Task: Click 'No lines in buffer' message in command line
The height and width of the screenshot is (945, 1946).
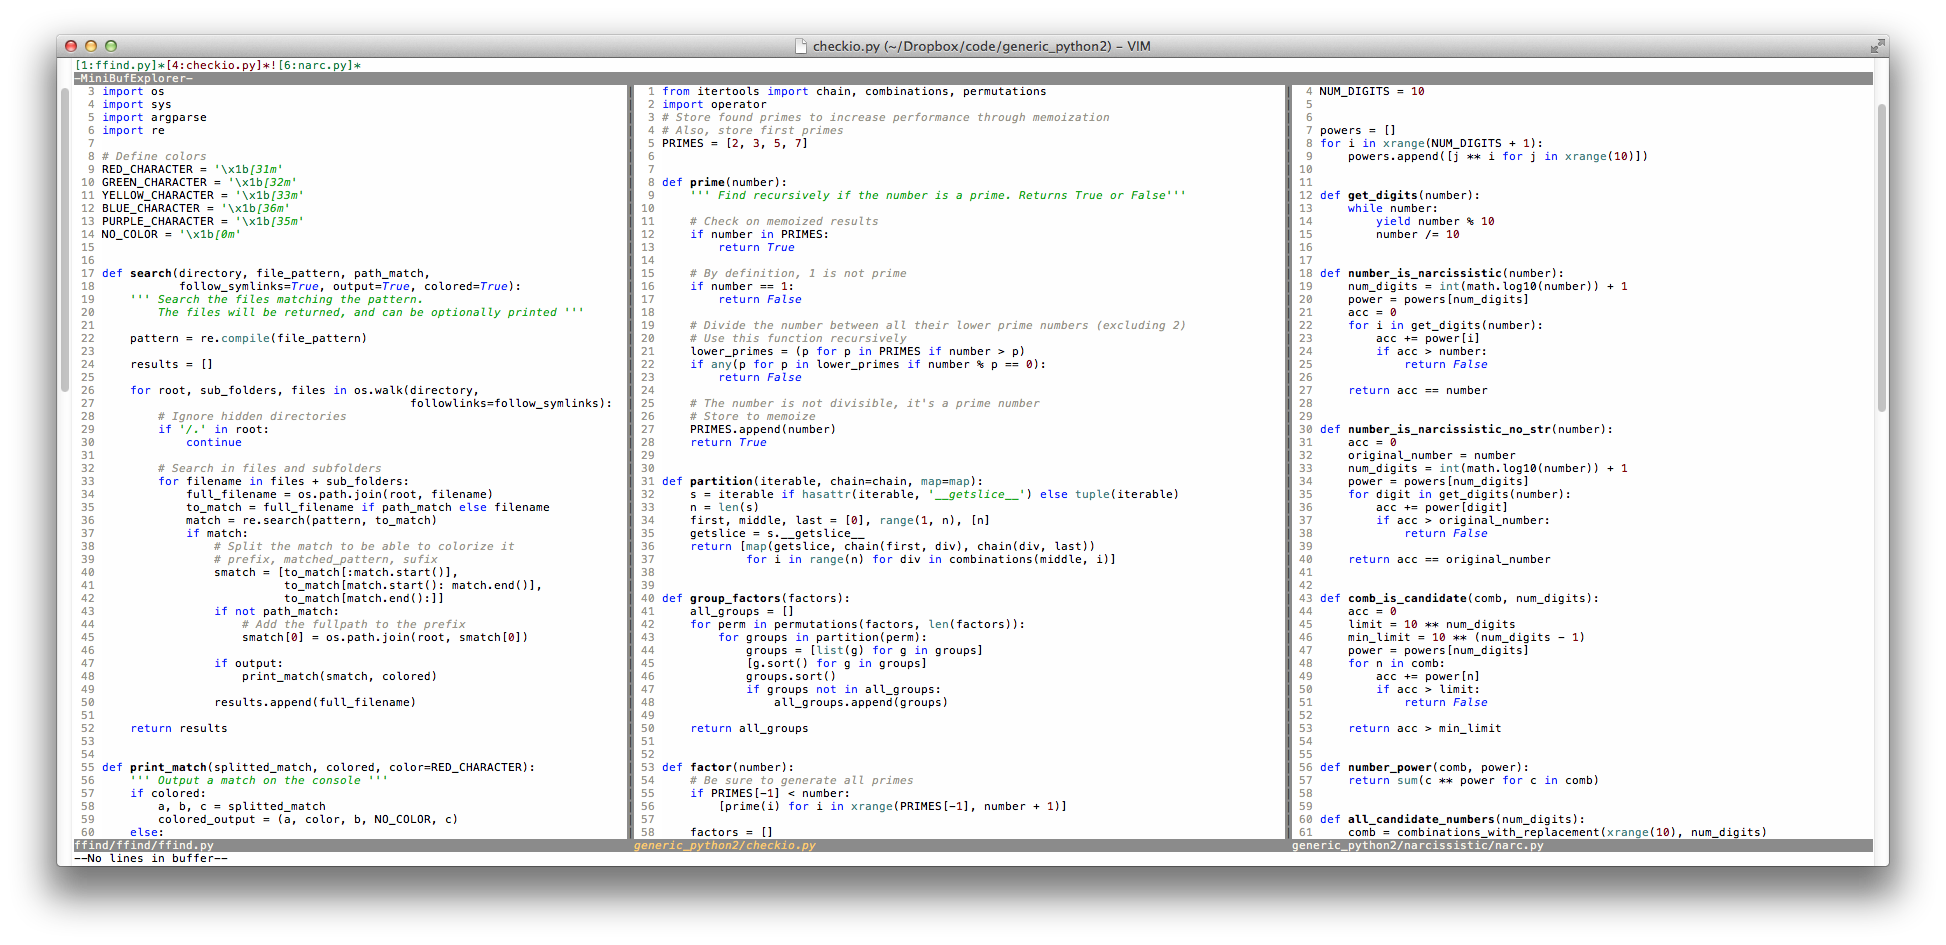Action: [152, 859]
